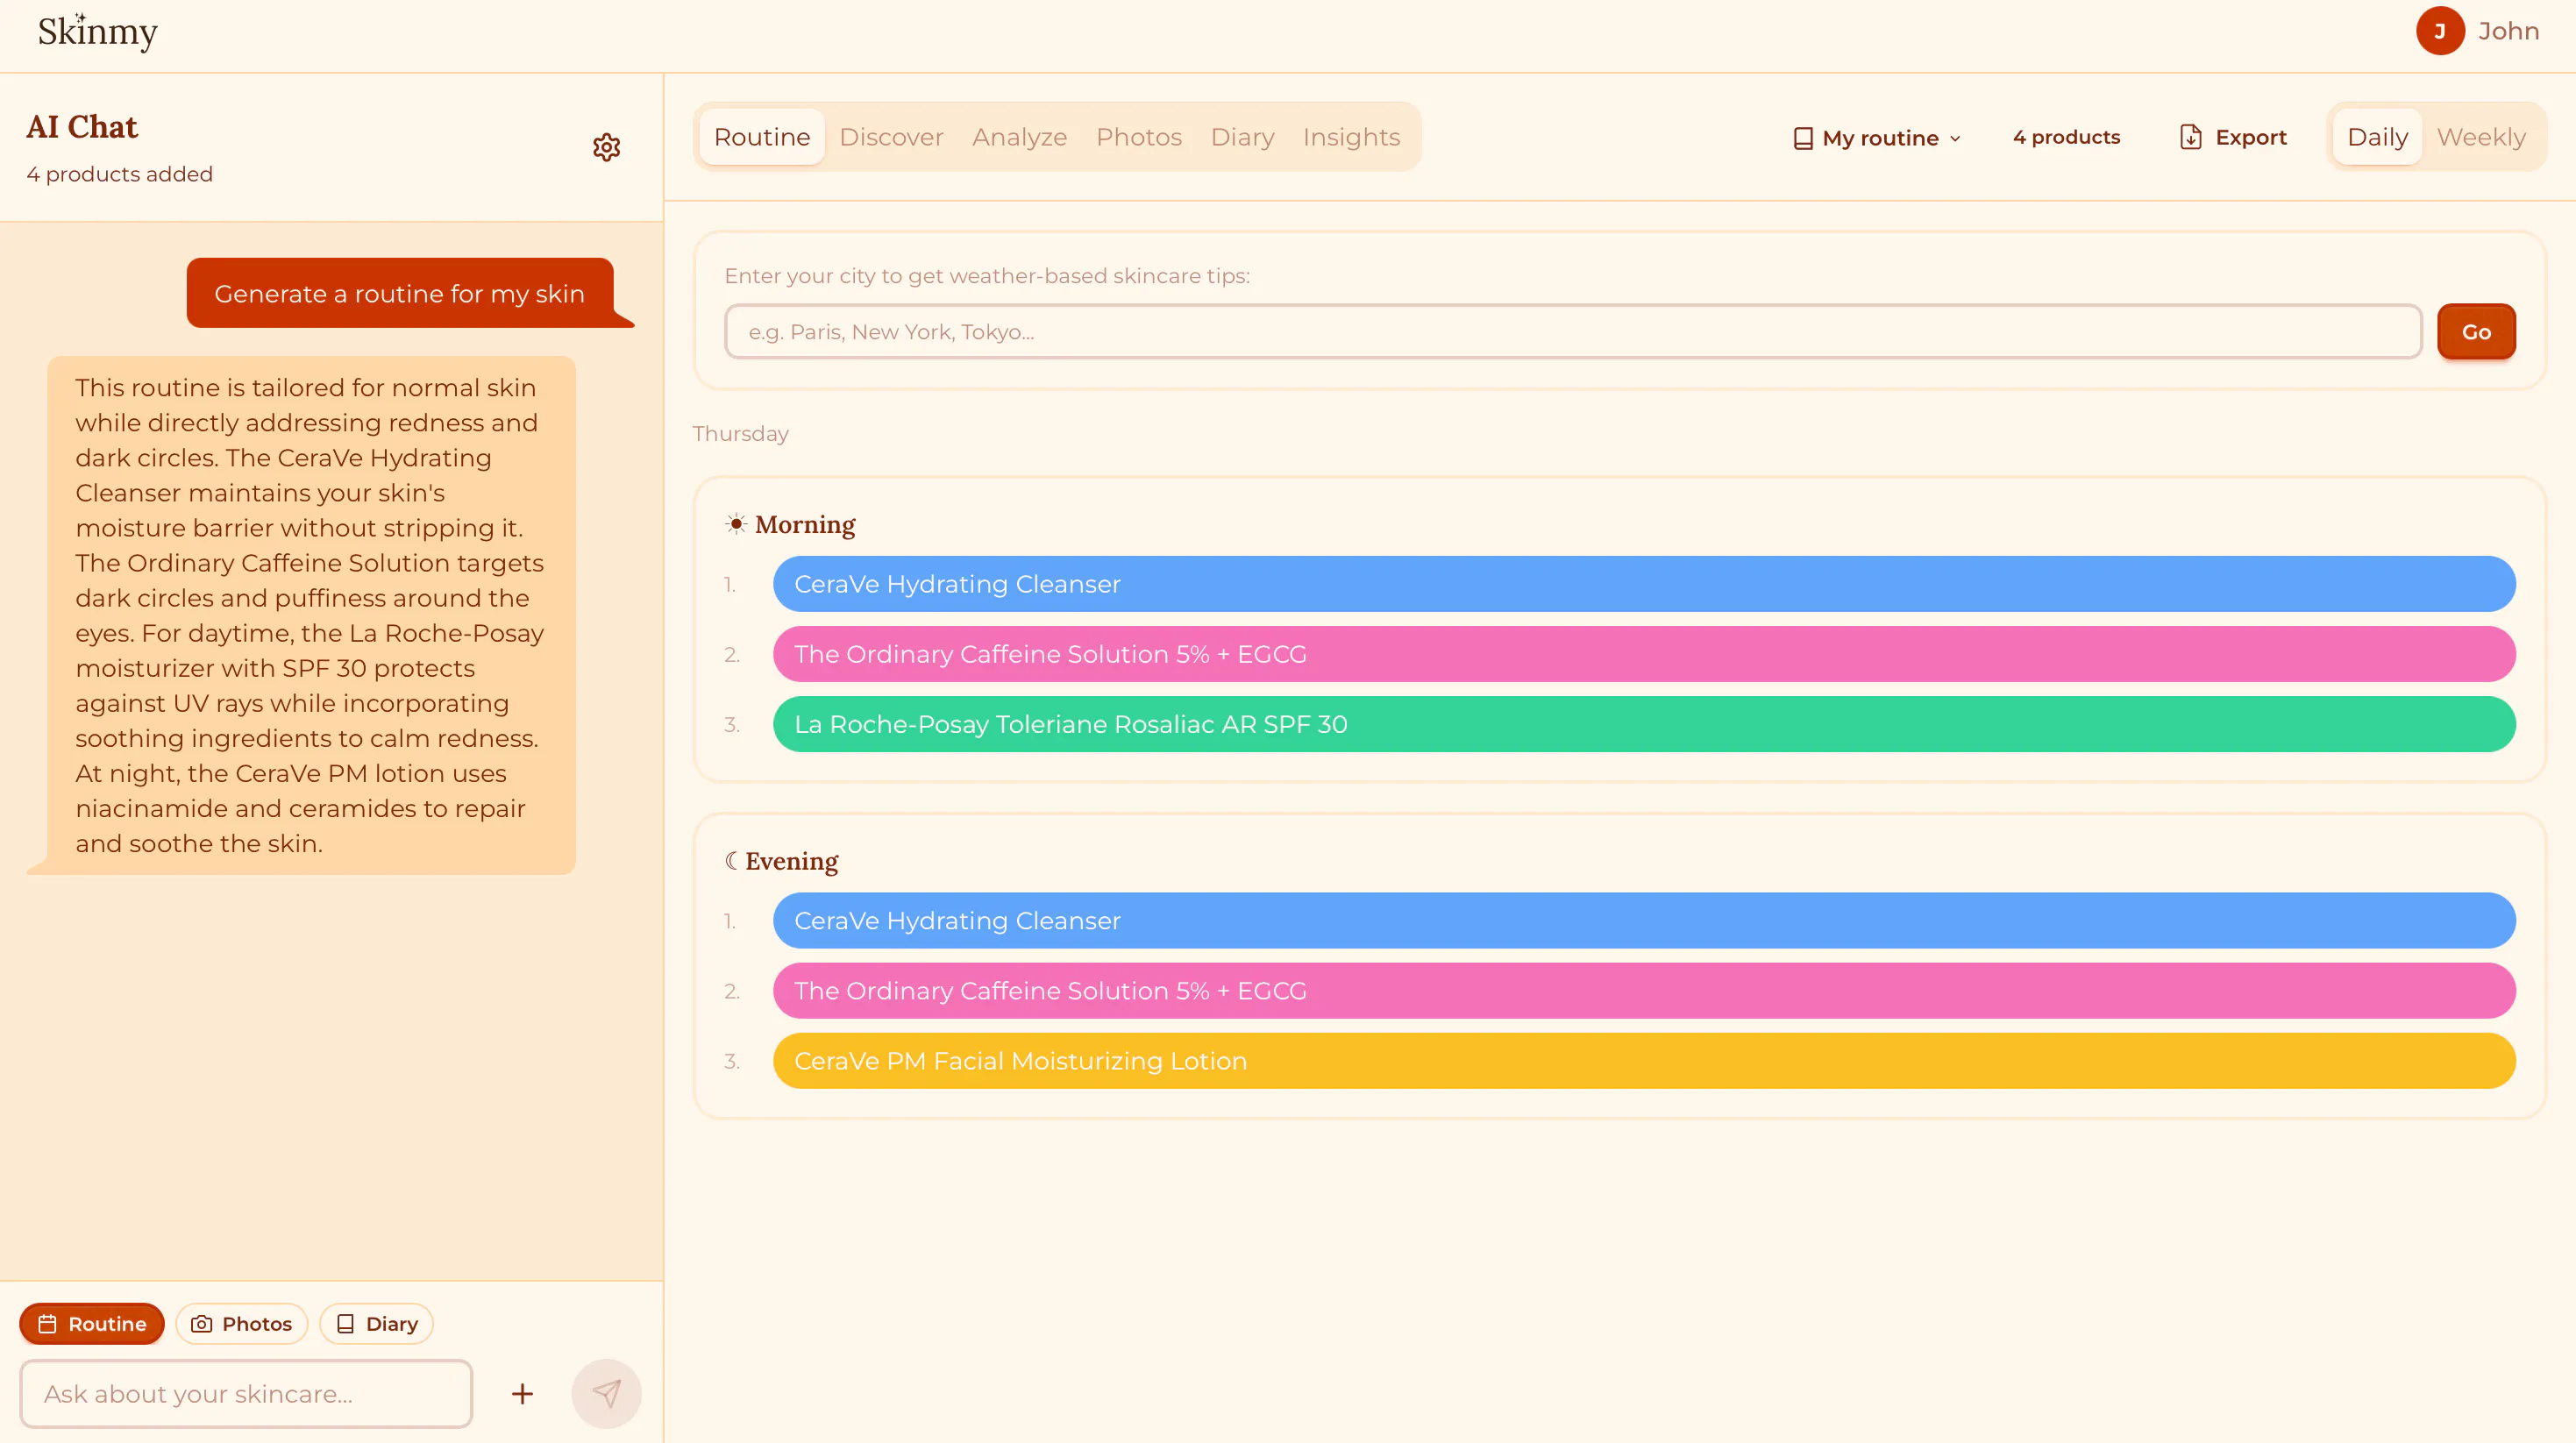The height and width of the screenshot is (1443, 2576).
Task: Select the Daily view toggle
Action: 2377,137
